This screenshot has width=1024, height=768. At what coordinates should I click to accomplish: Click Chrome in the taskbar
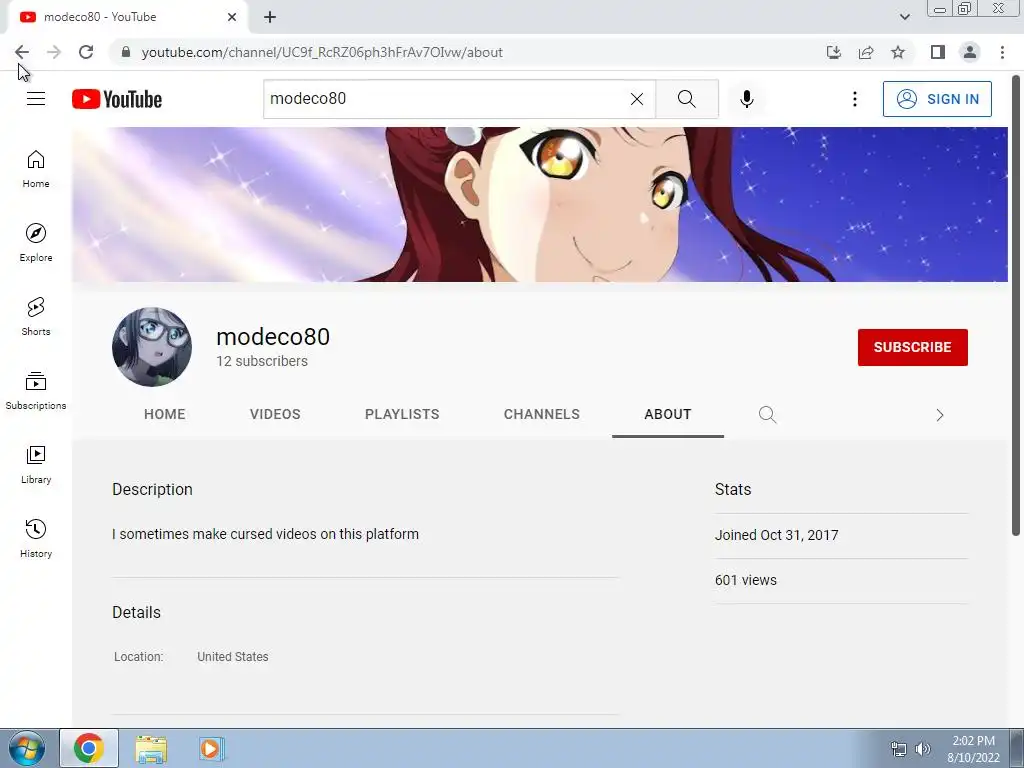[89, 748]
